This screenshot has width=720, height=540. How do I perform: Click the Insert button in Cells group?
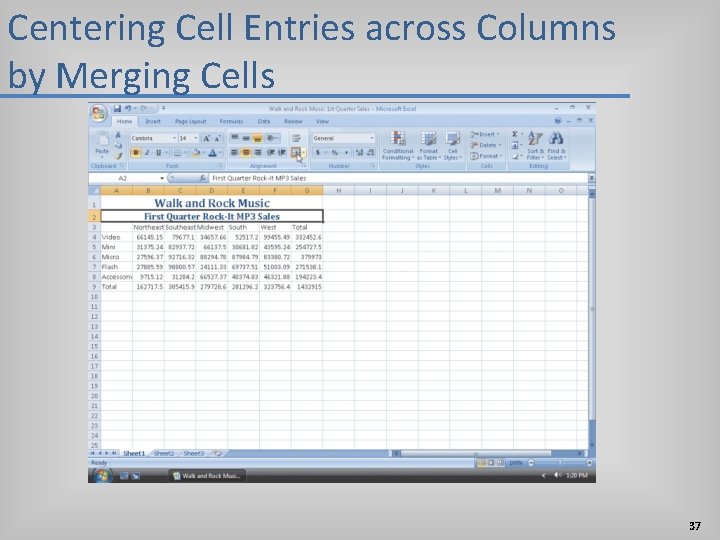click(x=485, y=134)
